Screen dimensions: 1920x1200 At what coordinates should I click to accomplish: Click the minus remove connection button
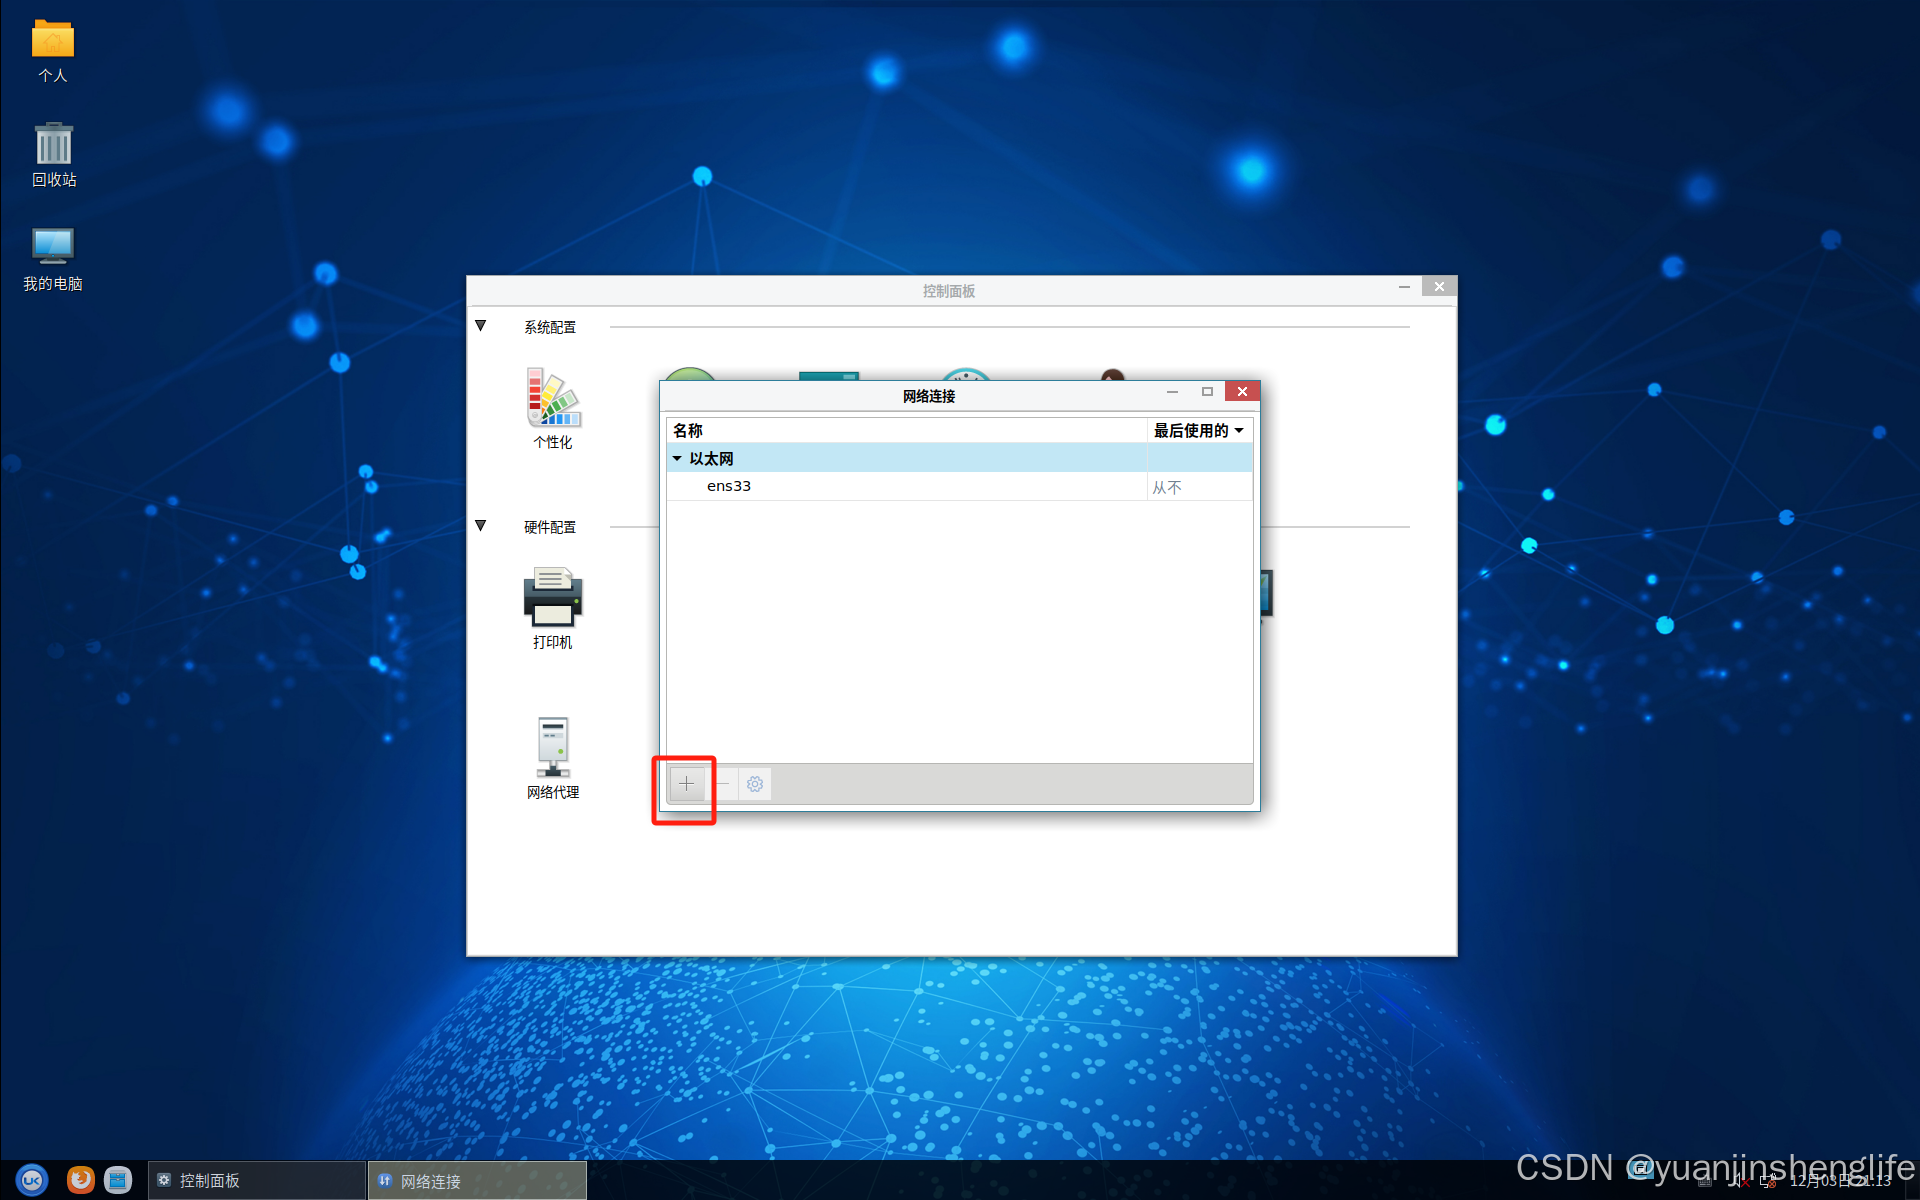click(x=723, y=784)
